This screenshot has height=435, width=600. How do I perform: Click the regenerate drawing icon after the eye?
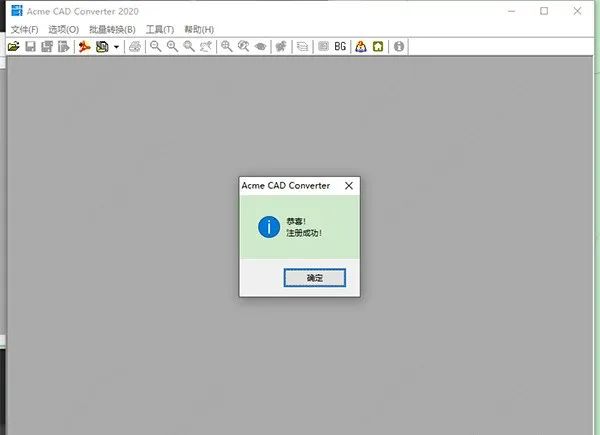(281, 47)
